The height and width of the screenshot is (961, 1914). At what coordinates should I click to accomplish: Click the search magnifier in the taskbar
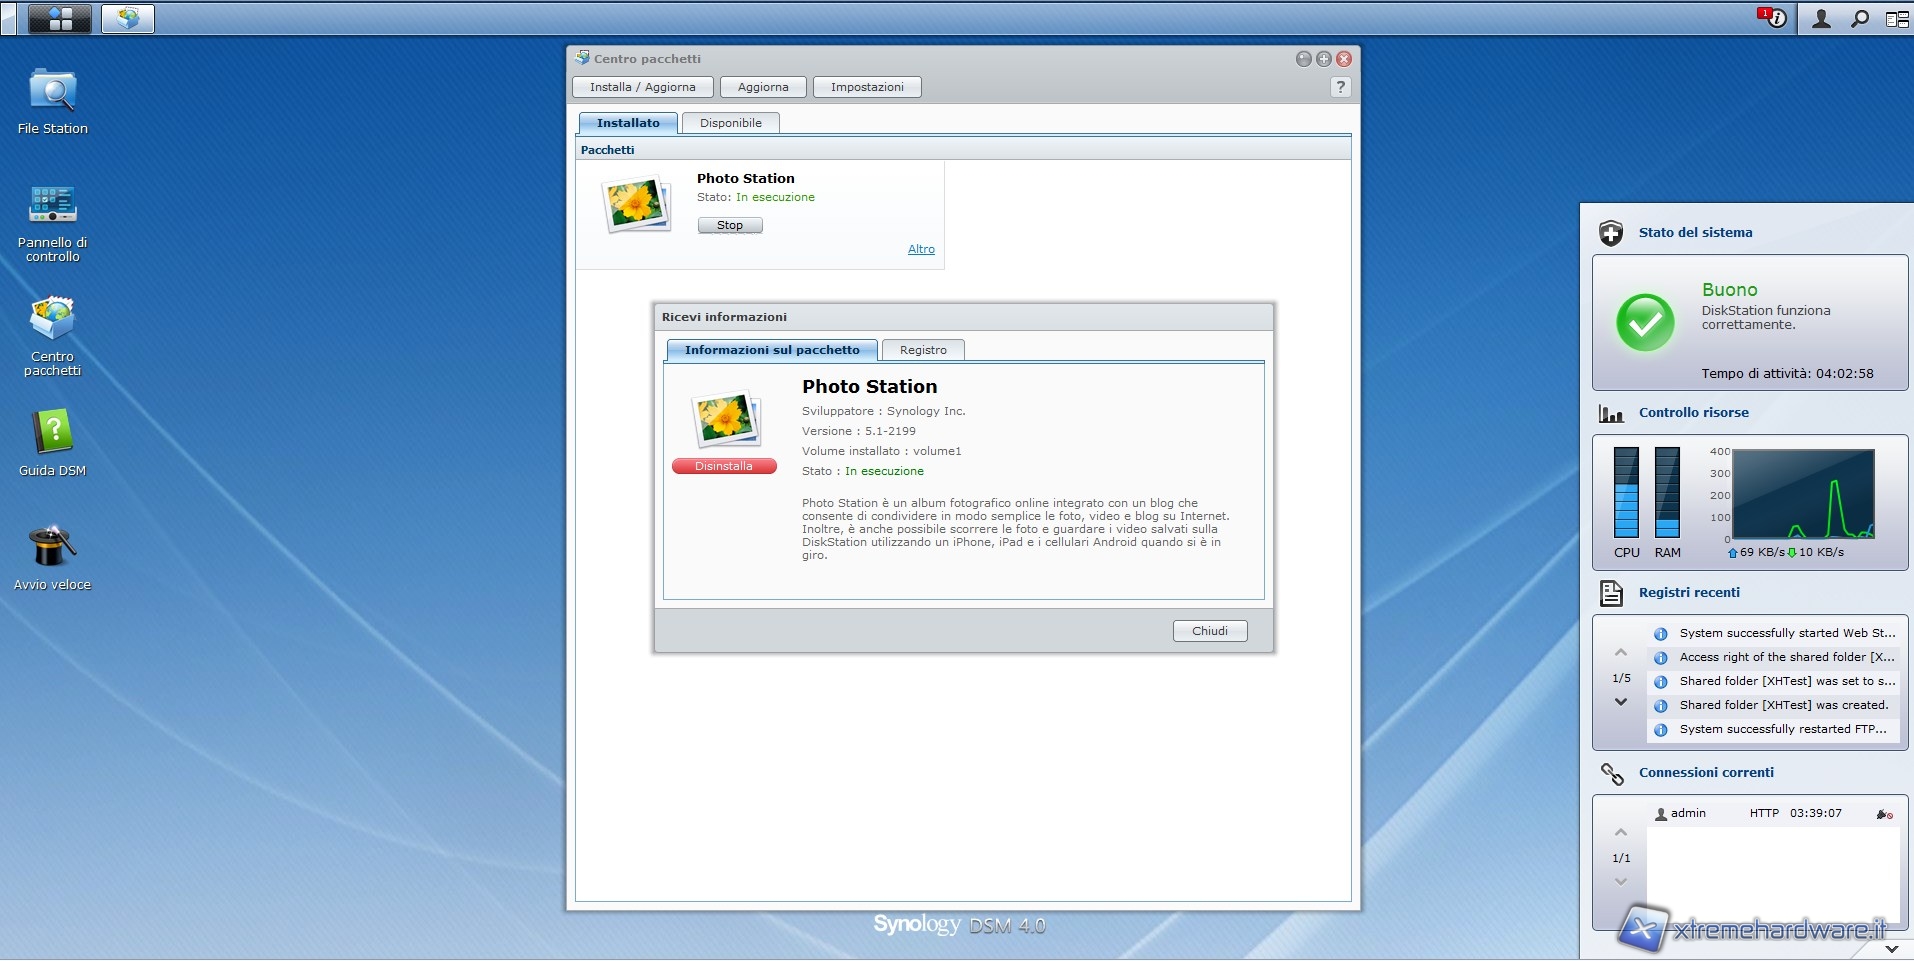[1860, 18]
